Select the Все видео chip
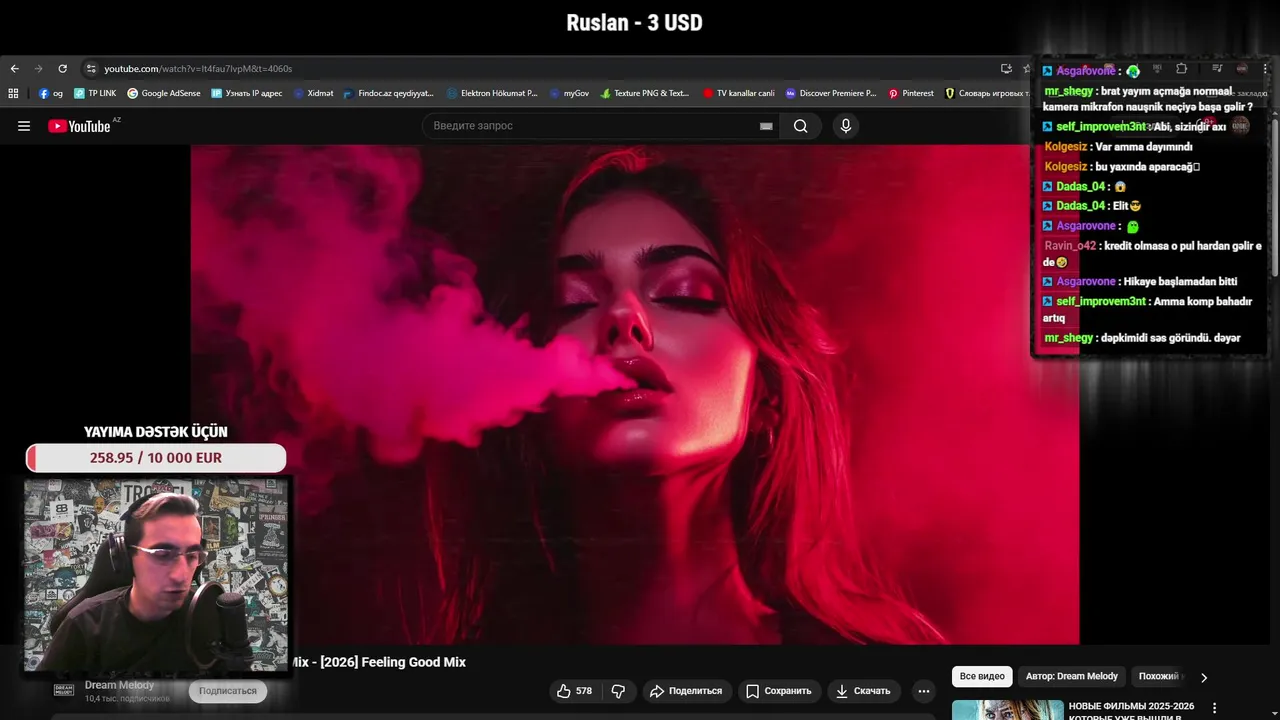 tap(982, 676)
